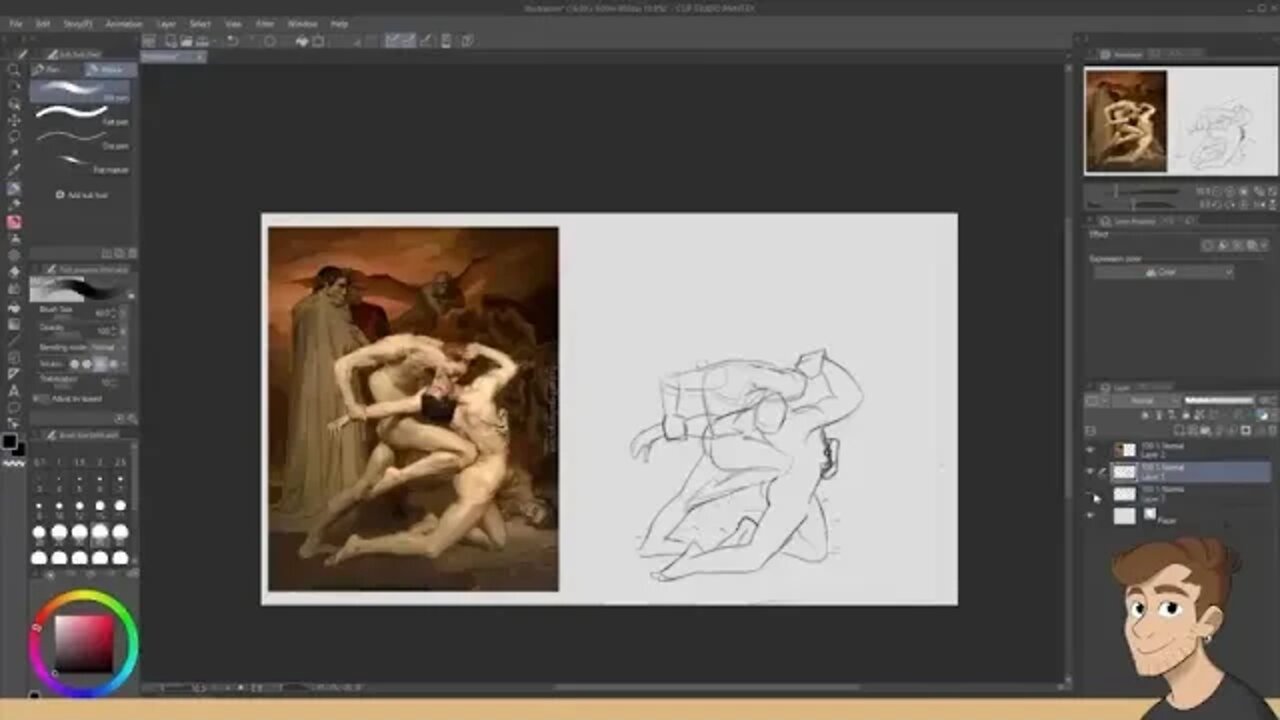Pick a color in the color wheel square

[83, 643]
